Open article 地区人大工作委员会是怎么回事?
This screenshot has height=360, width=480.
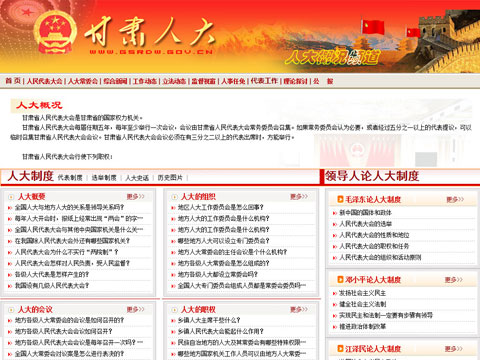221,207
